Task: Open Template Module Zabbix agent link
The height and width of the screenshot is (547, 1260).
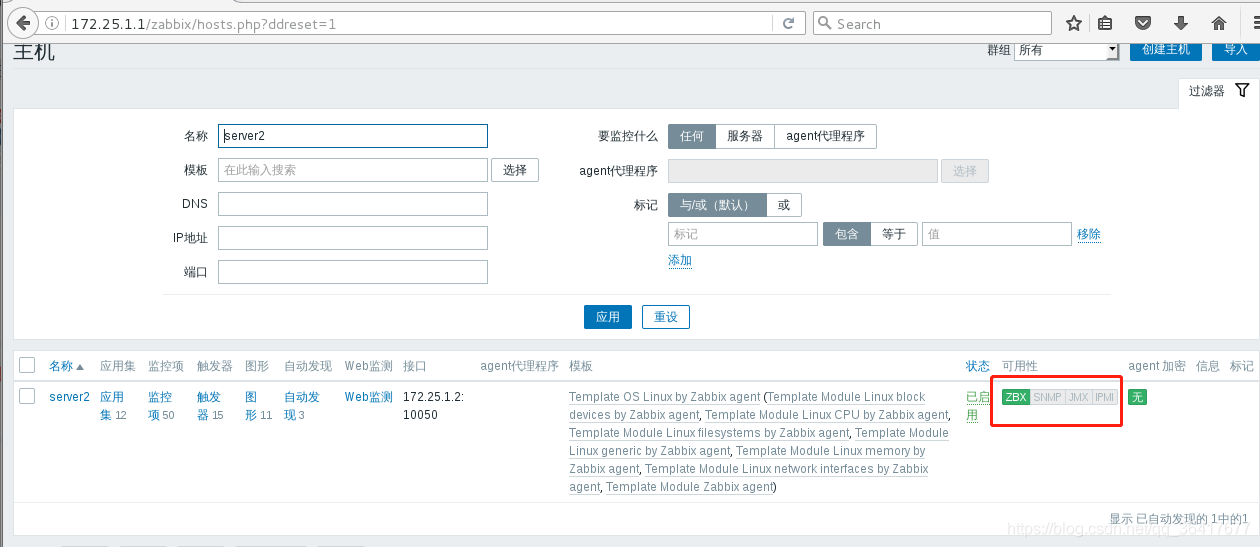Action: point(689,487)
